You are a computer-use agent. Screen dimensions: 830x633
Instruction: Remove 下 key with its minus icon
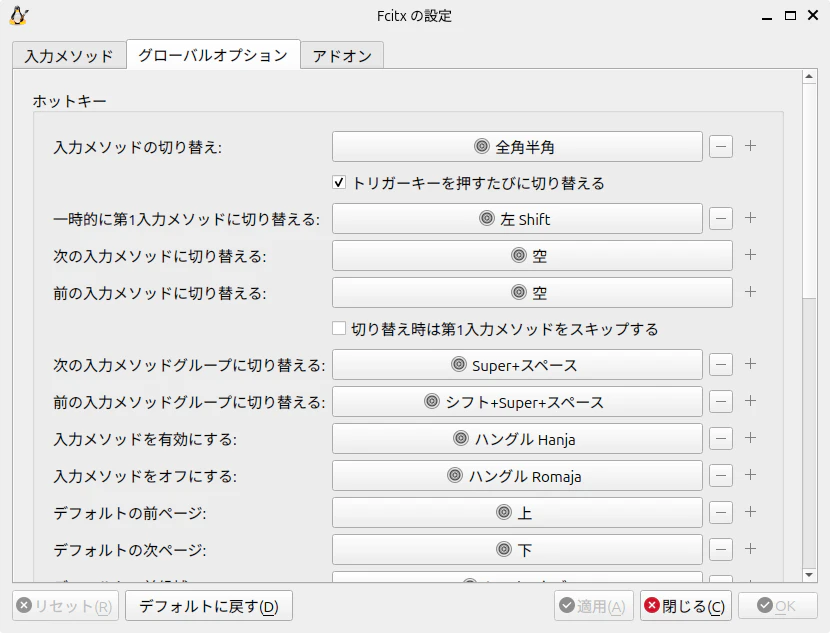pyautogui.click(x=721, y=550)
